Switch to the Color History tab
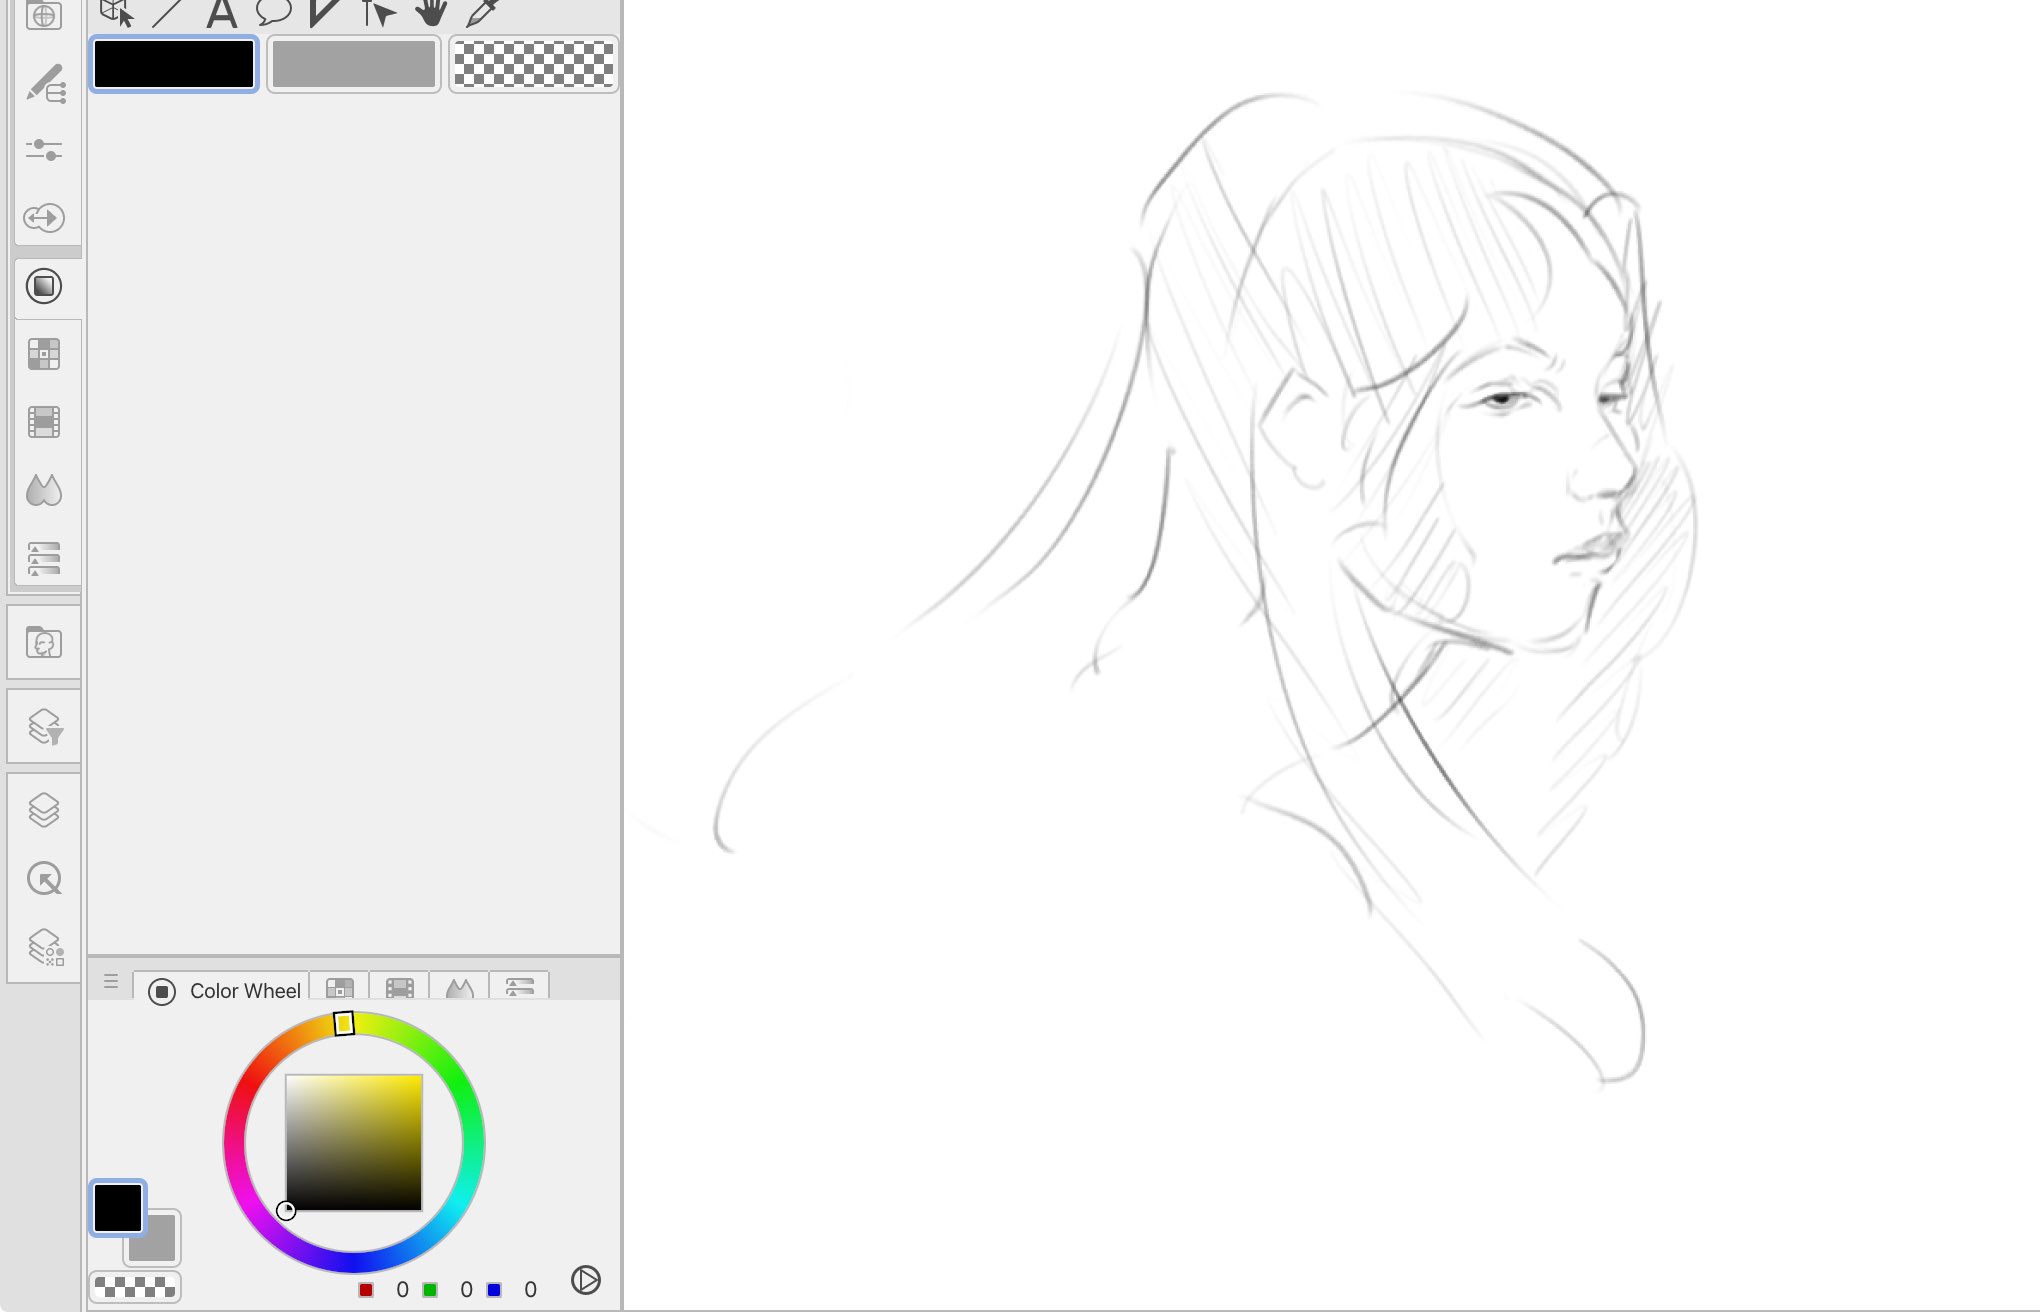This screenshot has width=2040, height=1312. (x=520, y=988)
